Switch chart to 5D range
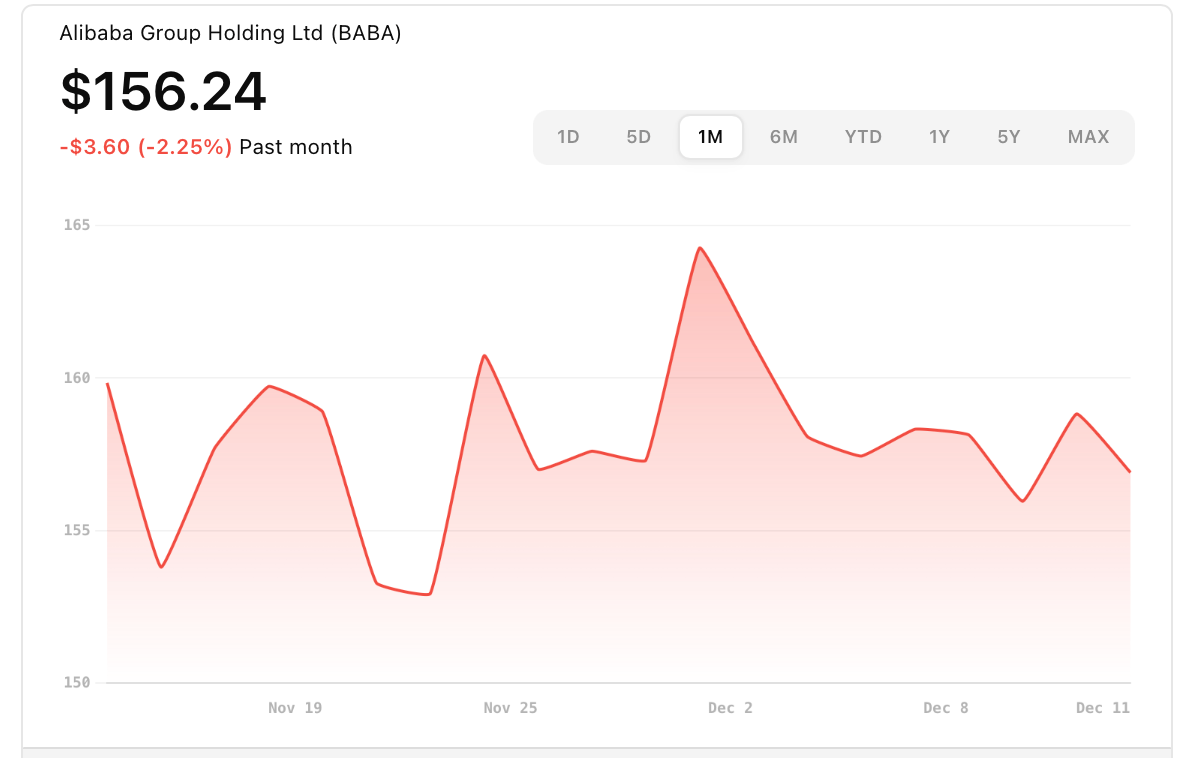1182x758 pixels. pos(638,137)
